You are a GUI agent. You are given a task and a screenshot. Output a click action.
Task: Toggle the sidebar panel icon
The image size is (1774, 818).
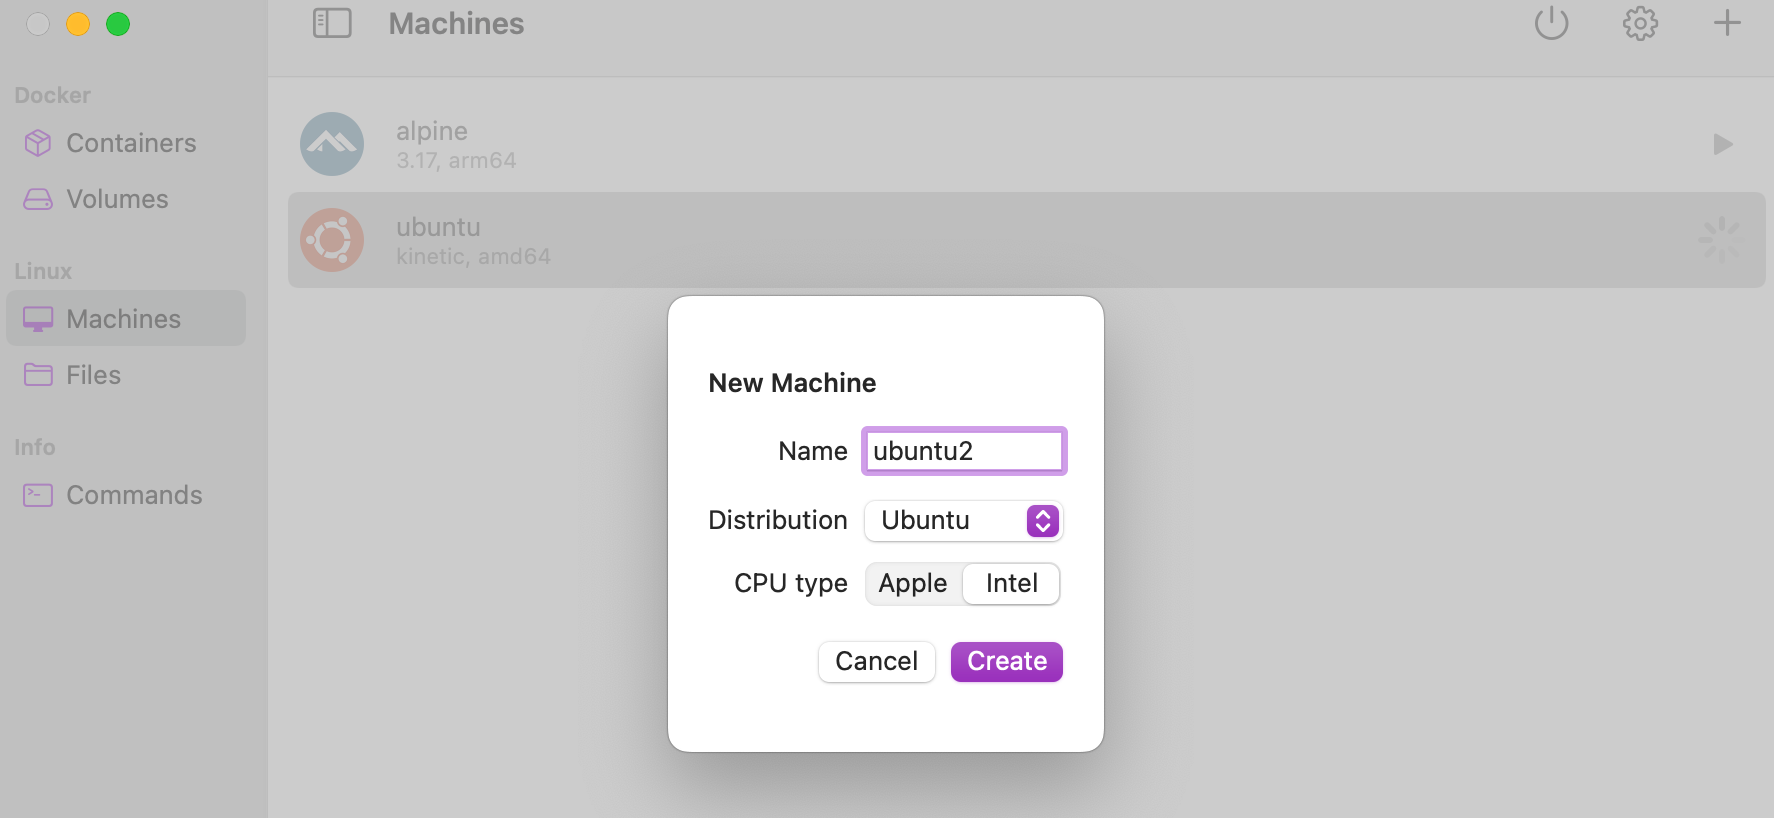(332, 23)
